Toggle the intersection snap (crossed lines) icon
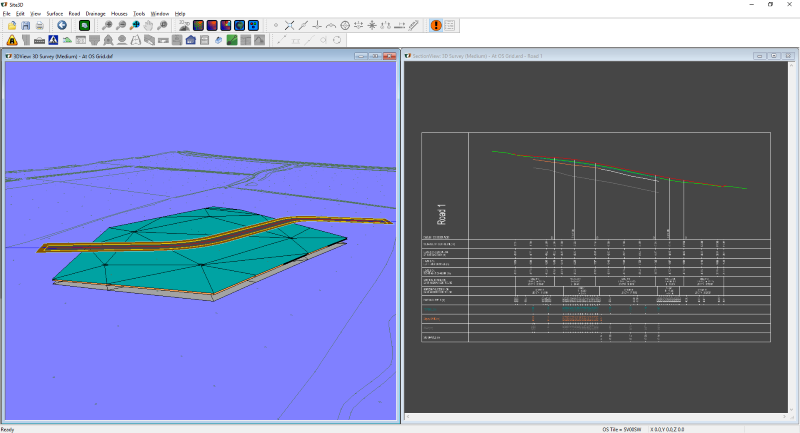The image size is (800, 433). [x=290, y=25]
